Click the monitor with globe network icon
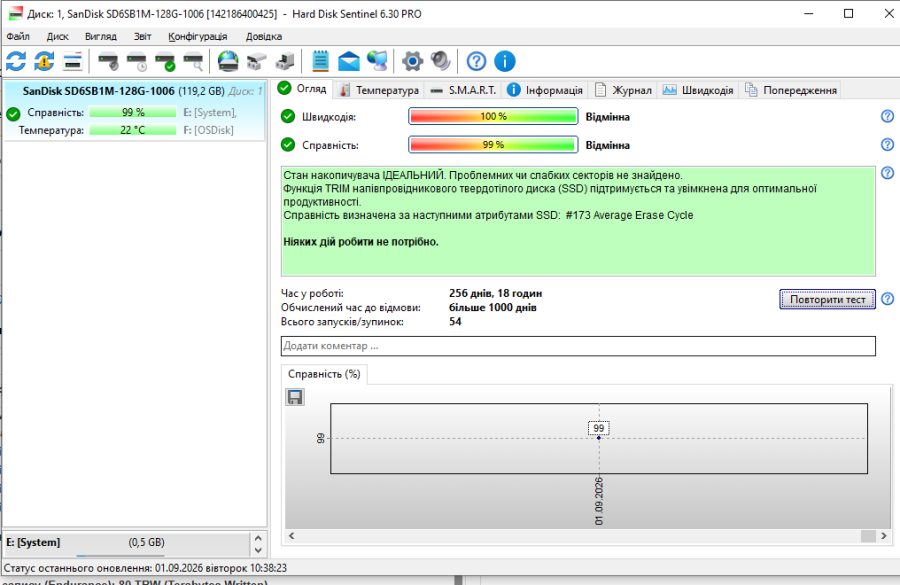Viewport: 900px width, 585px height. click(x=377, y=61)
